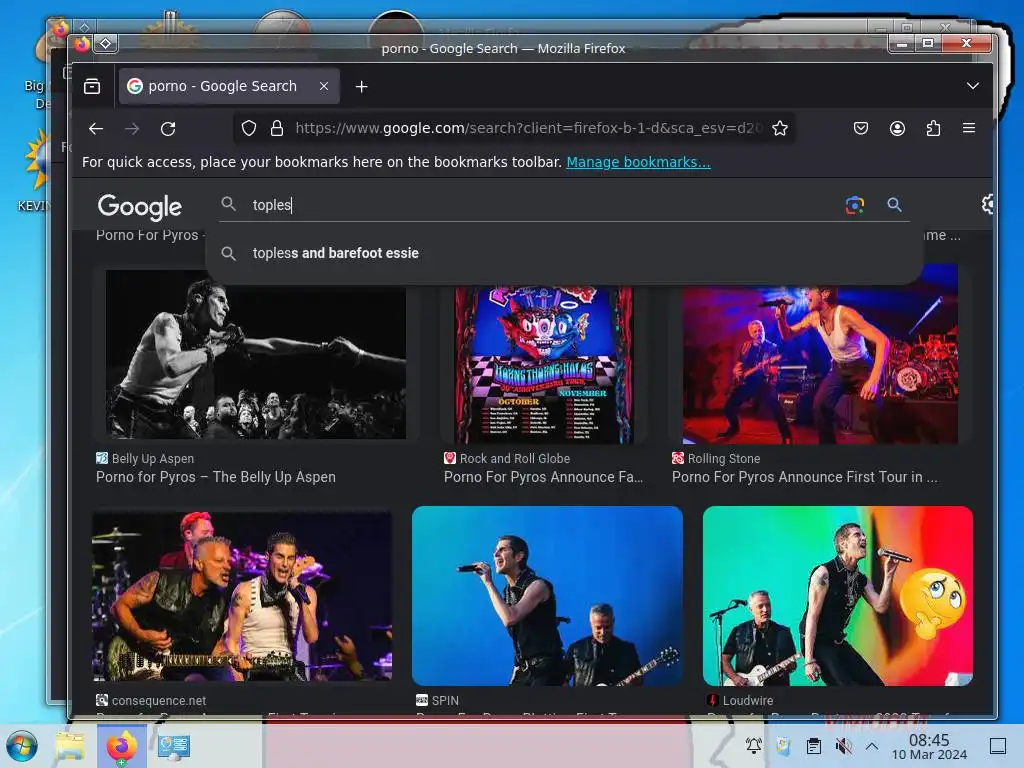Open the extensions puzzle-piece menu
Viewport: 1024px width, 768px height.
[x=933, y=128]
